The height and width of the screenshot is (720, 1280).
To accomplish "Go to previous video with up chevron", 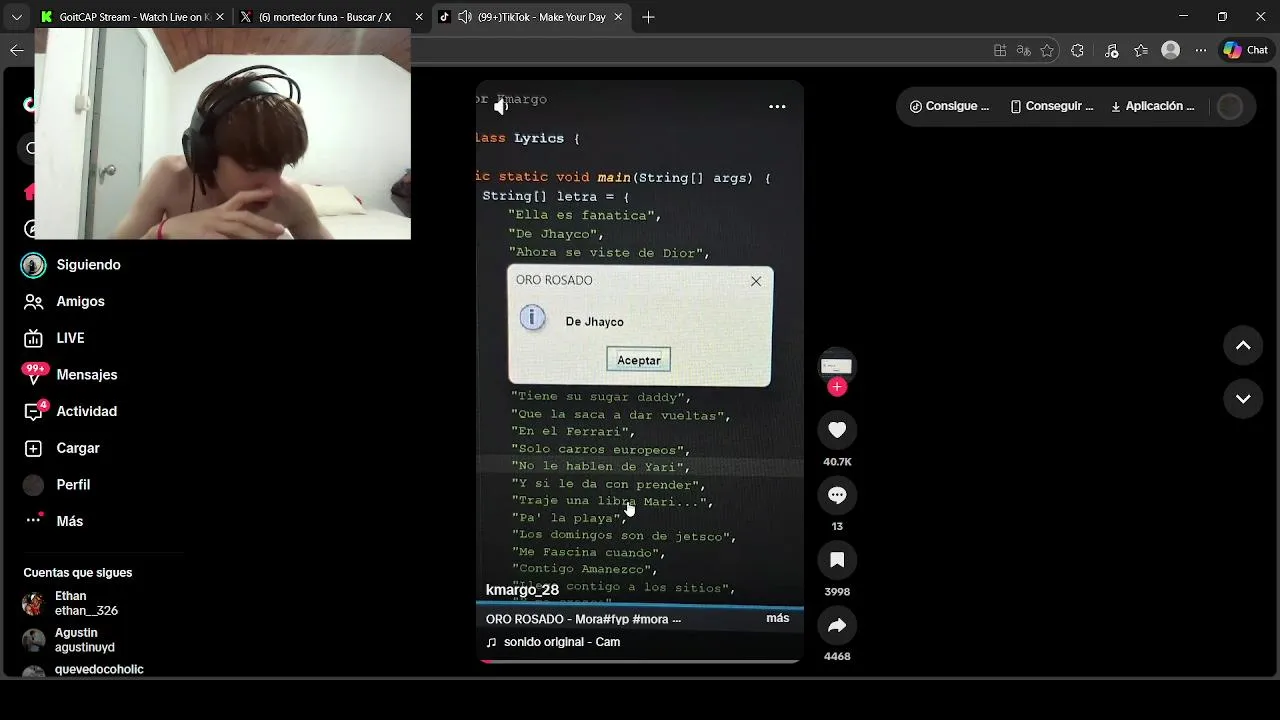I will coord(1243,346).
